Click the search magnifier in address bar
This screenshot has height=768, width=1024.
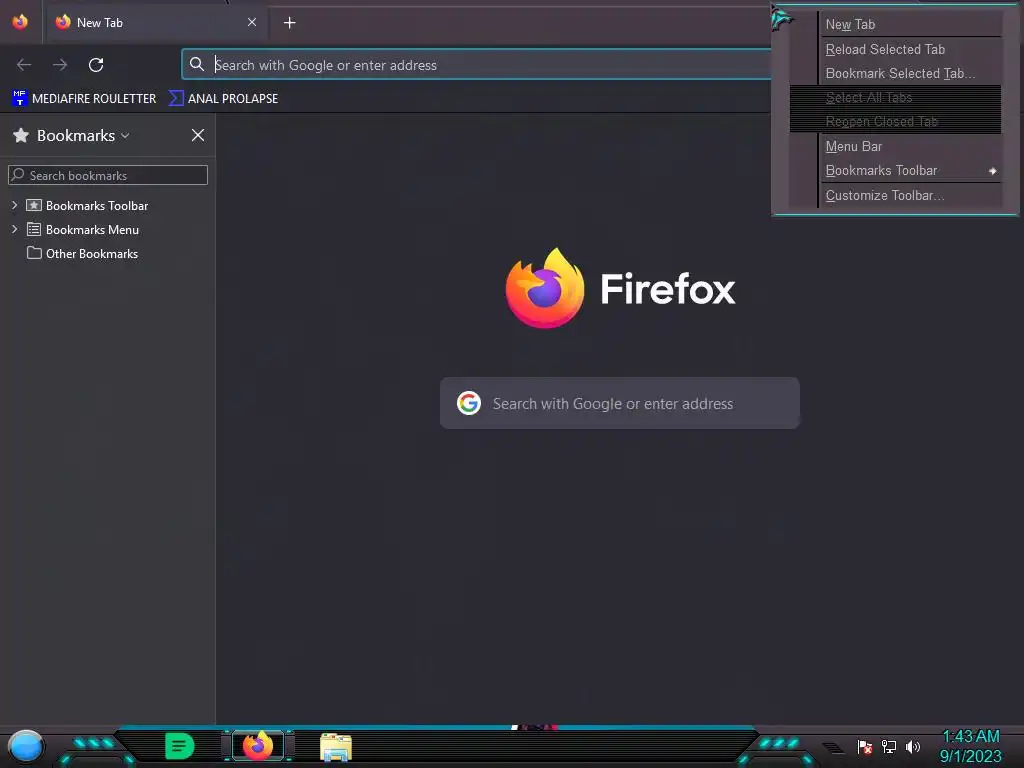click(197, 64)
